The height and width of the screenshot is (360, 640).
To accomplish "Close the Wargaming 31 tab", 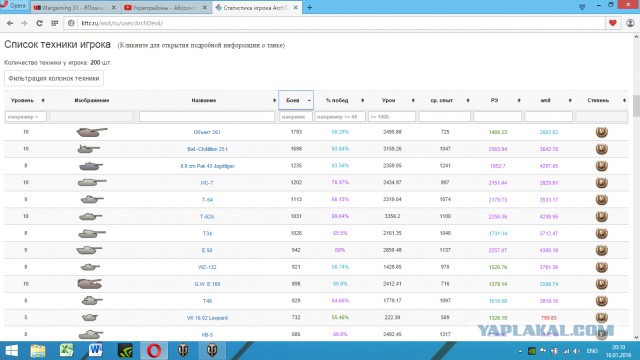I will click(x=114, y=8).
